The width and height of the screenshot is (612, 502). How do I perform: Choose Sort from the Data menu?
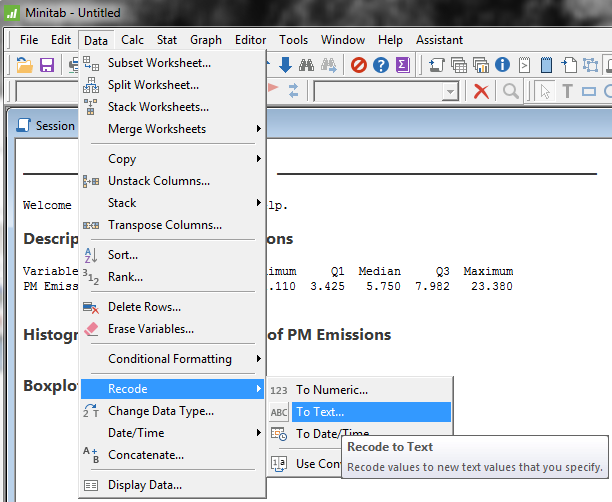click(172, 255)
